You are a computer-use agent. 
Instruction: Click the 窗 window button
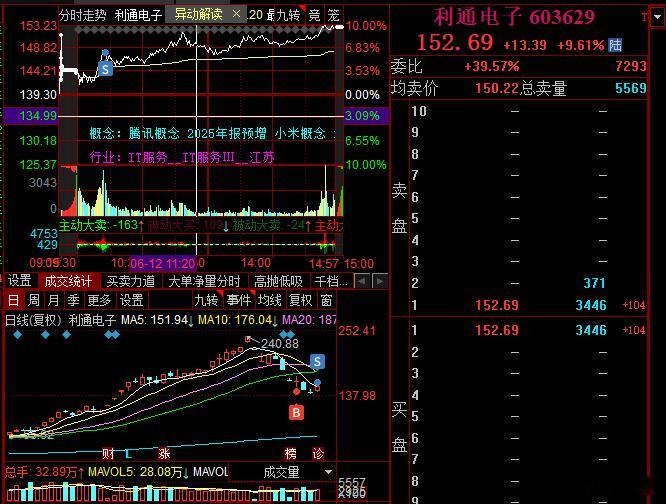click(326, 300)
